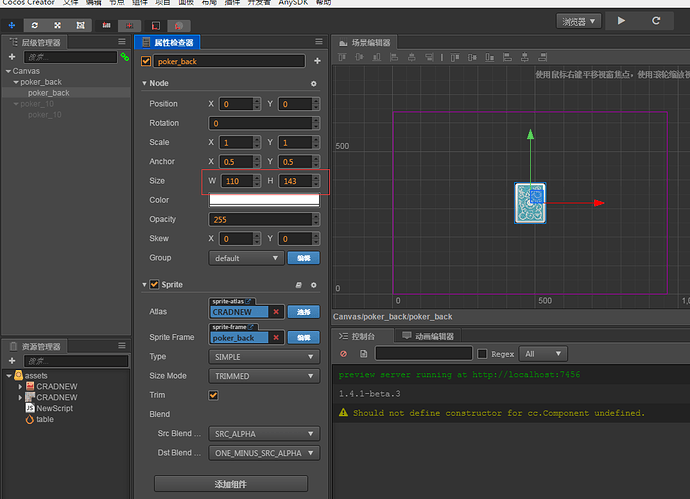Image resolution: width=690 pixels, height=499 pixels.
Task: Open the Src Blend dropdown
Action: coord(264,434)
